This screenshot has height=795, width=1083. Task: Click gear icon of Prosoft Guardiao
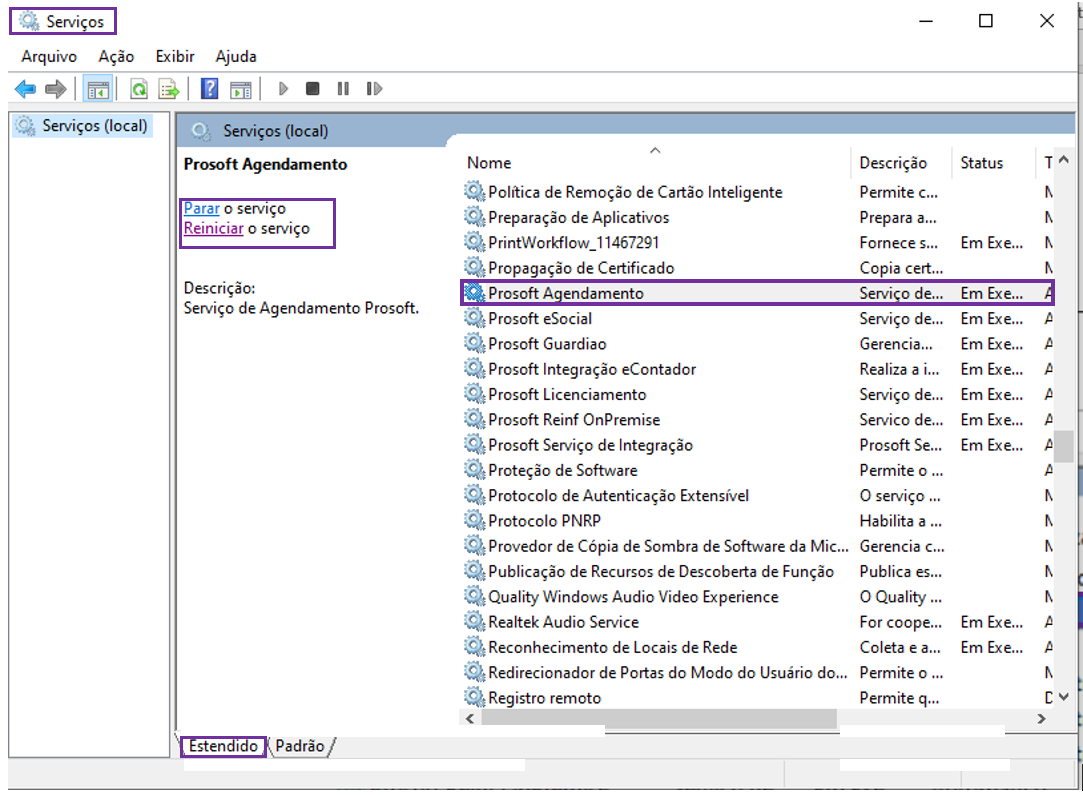pos(475,343)
